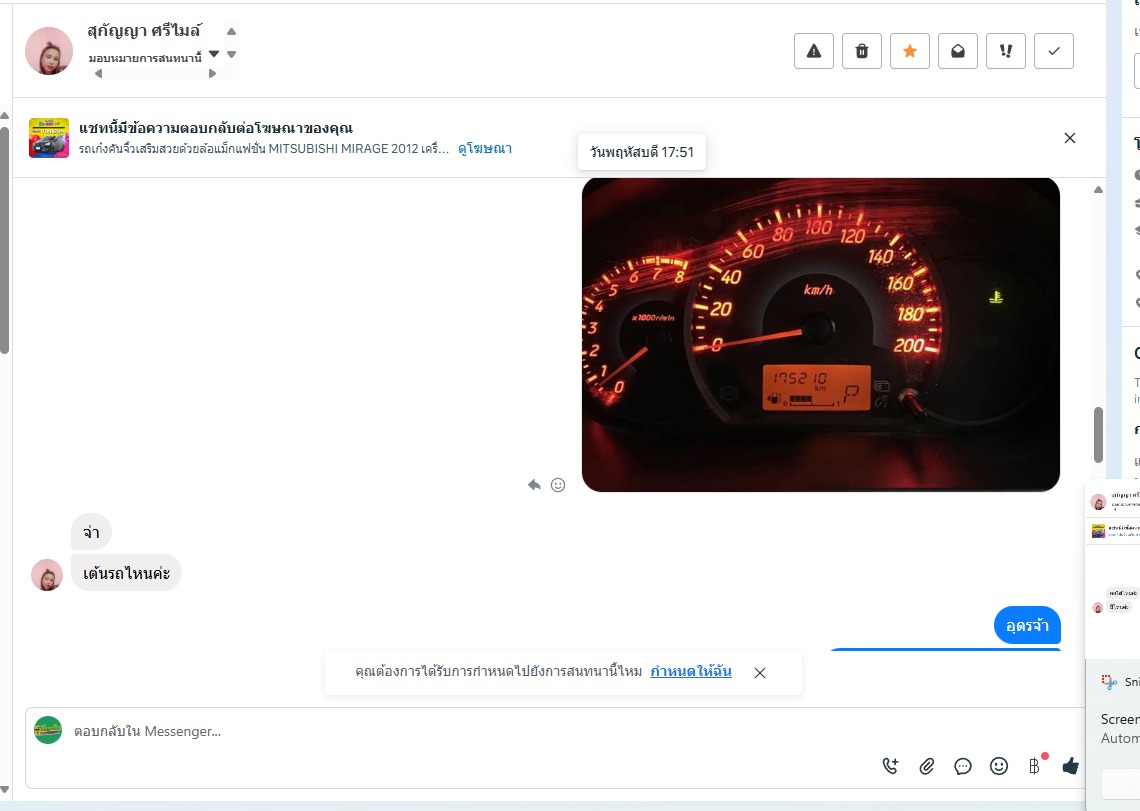
Task: Open the emoji picker in reply box
Action: 999,766
